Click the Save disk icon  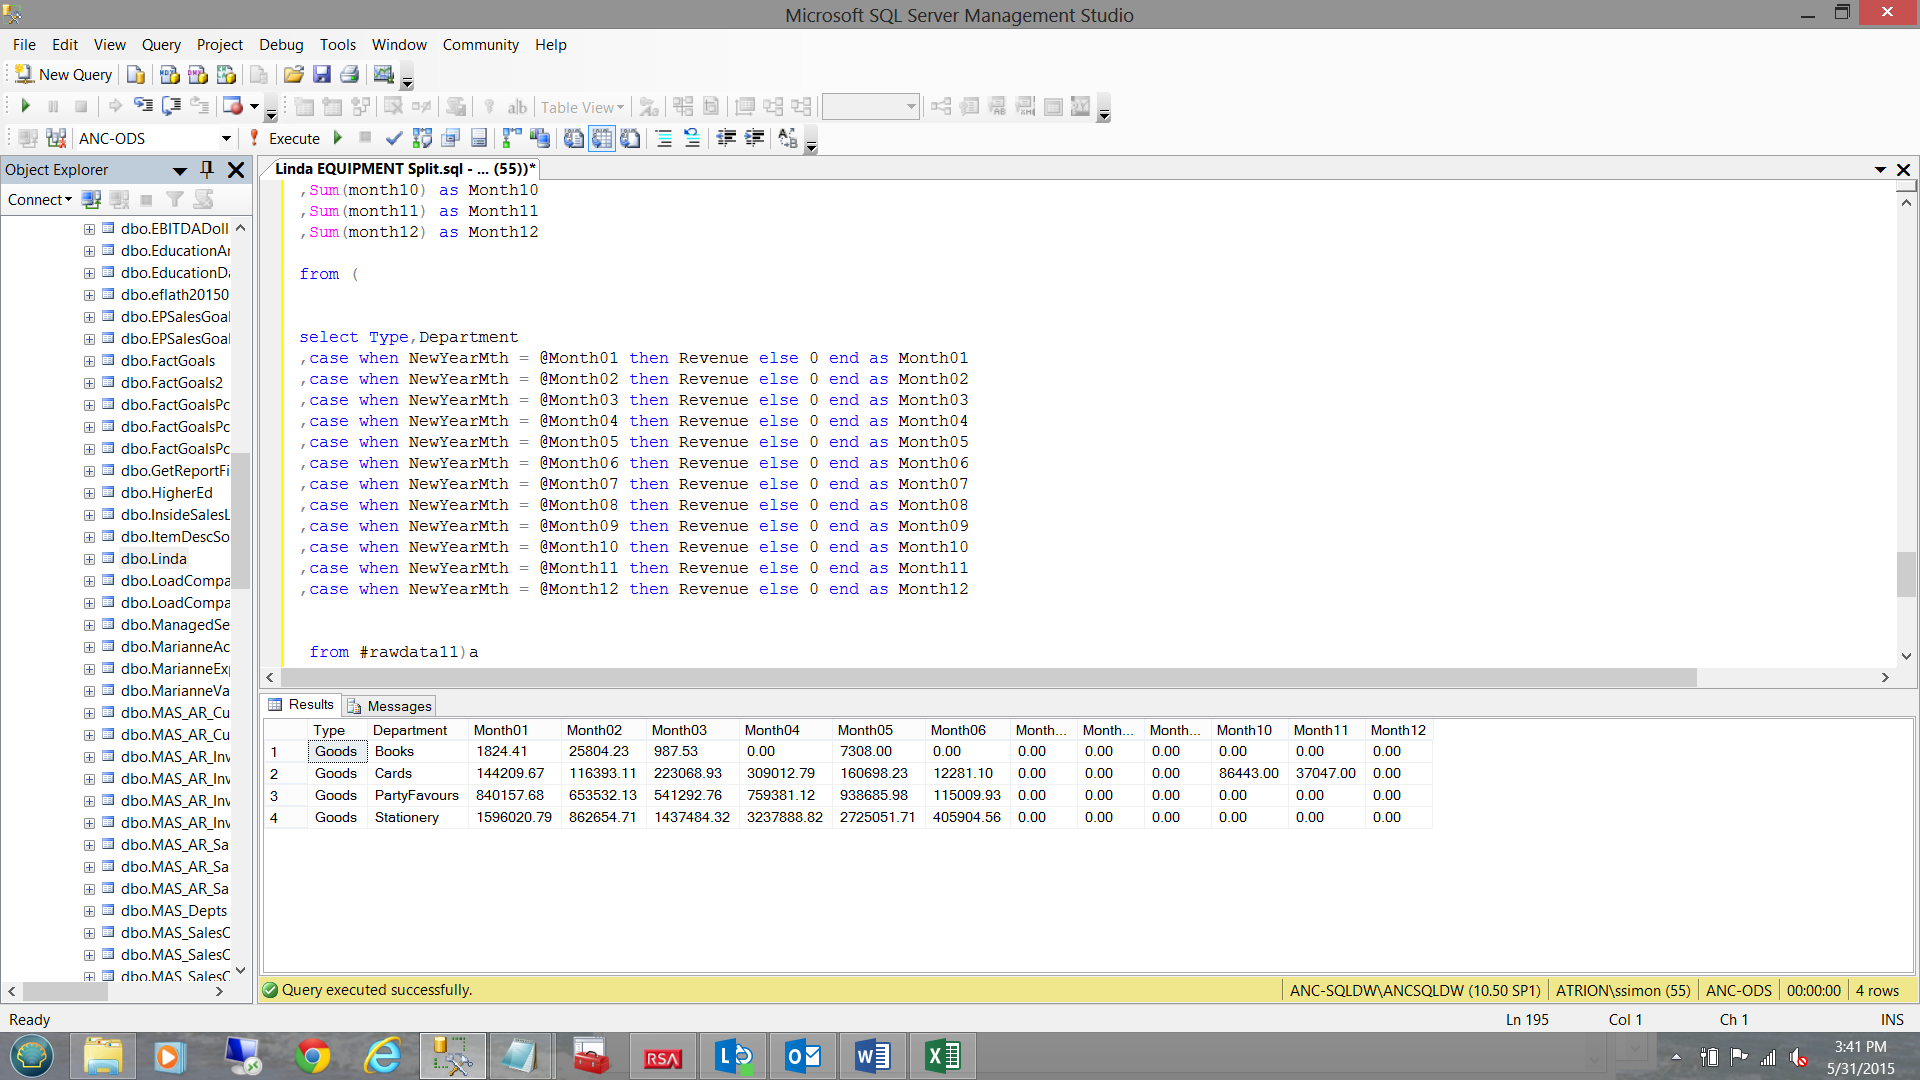point(321,75)
